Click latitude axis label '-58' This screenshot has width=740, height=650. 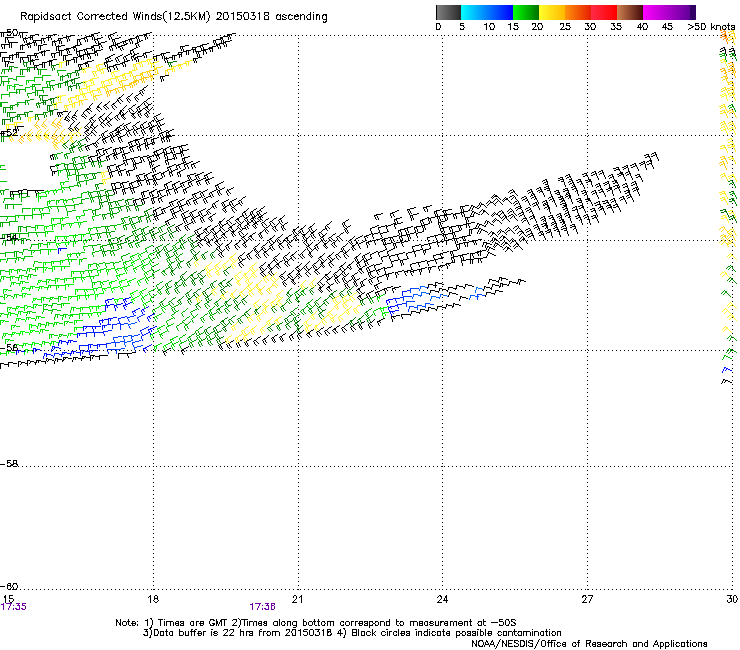9,464
